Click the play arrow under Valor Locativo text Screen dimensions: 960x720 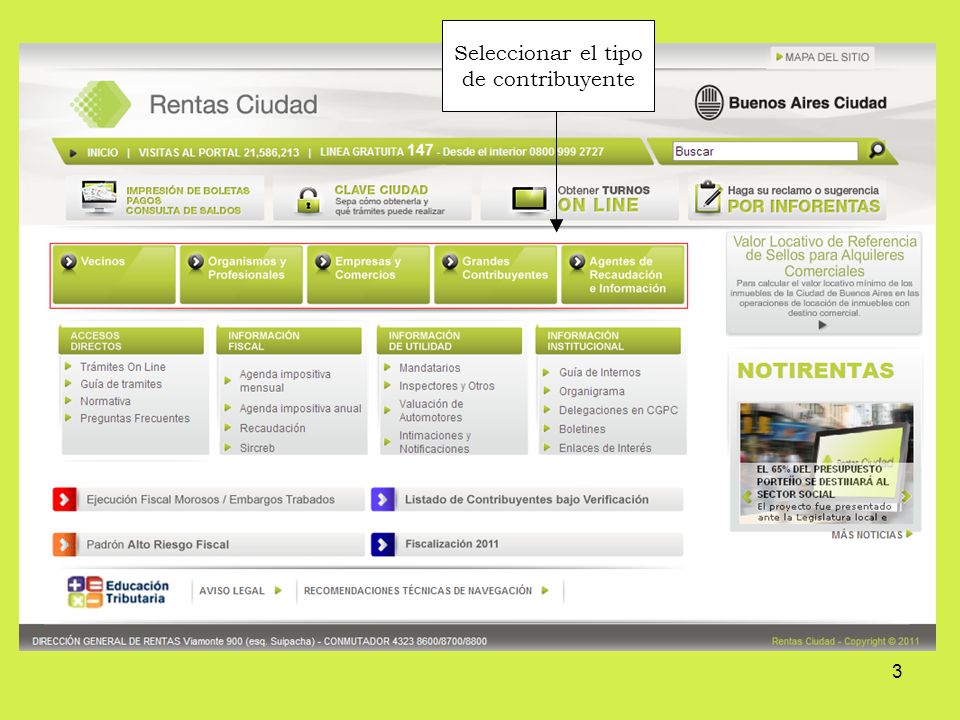pos(822,325)
